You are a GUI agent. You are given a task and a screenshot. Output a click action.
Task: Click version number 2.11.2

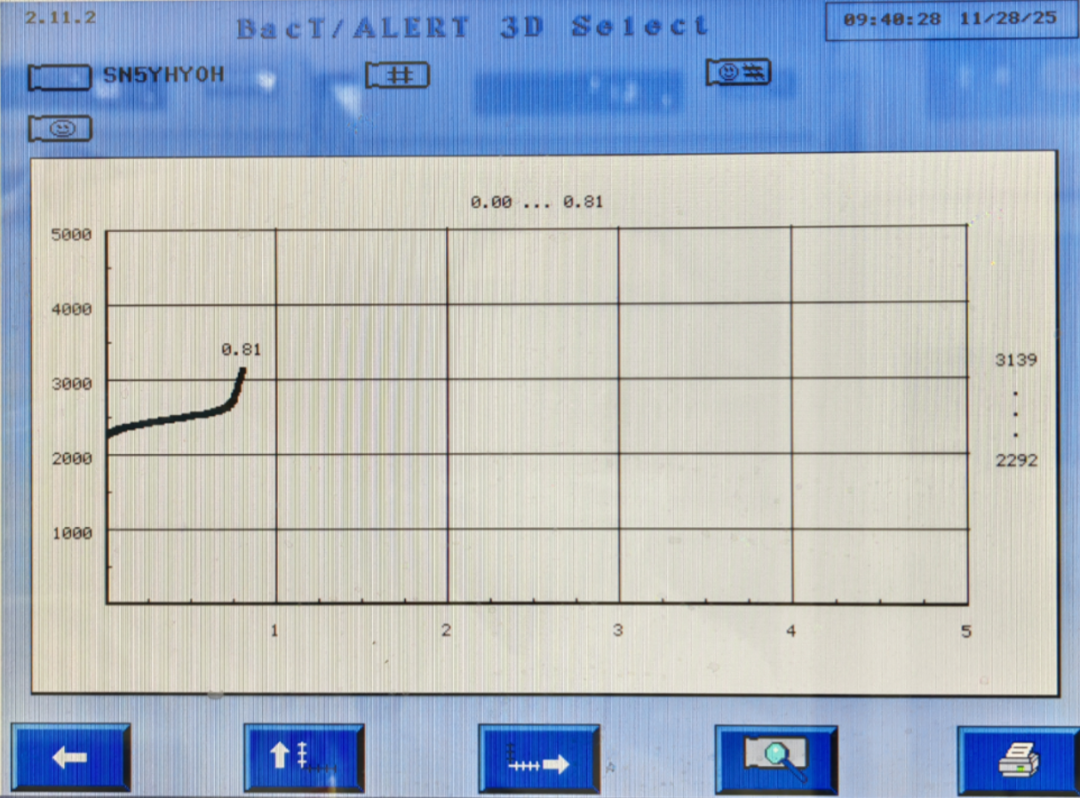(61, 17)
